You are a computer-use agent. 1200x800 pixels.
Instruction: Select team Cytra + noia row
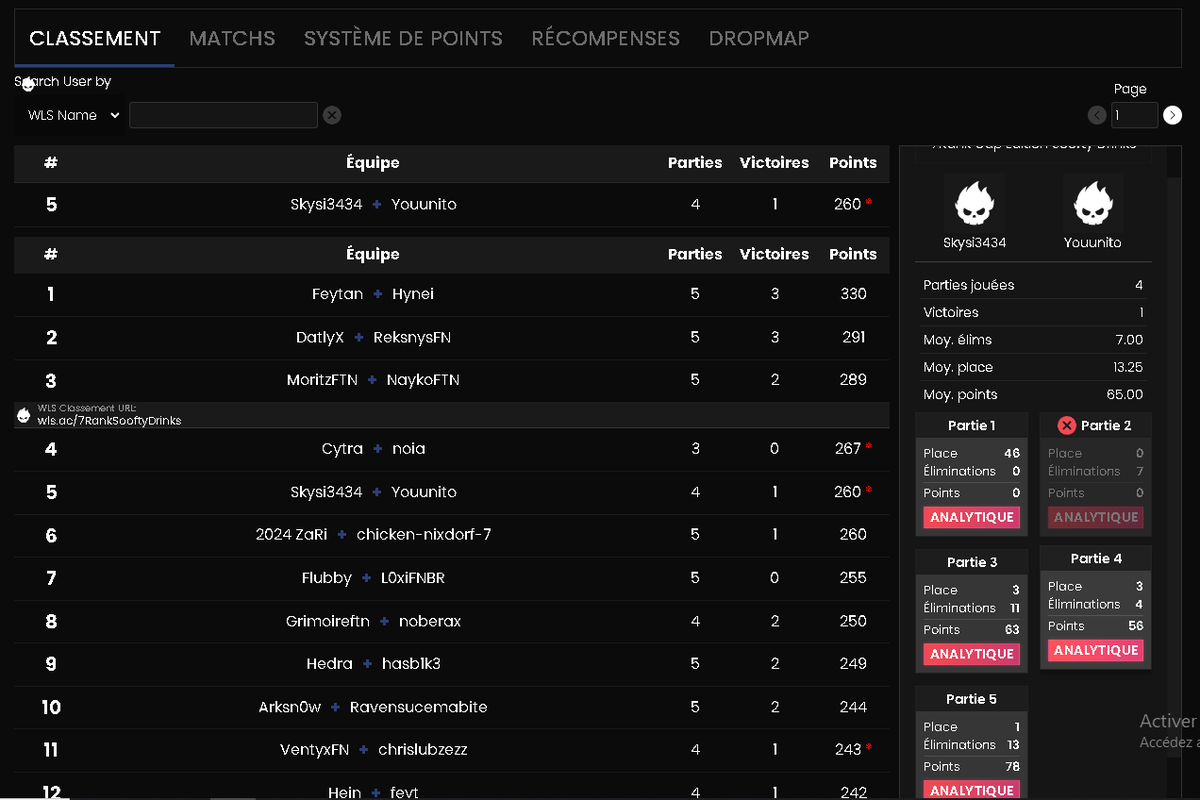pos(452,449)
